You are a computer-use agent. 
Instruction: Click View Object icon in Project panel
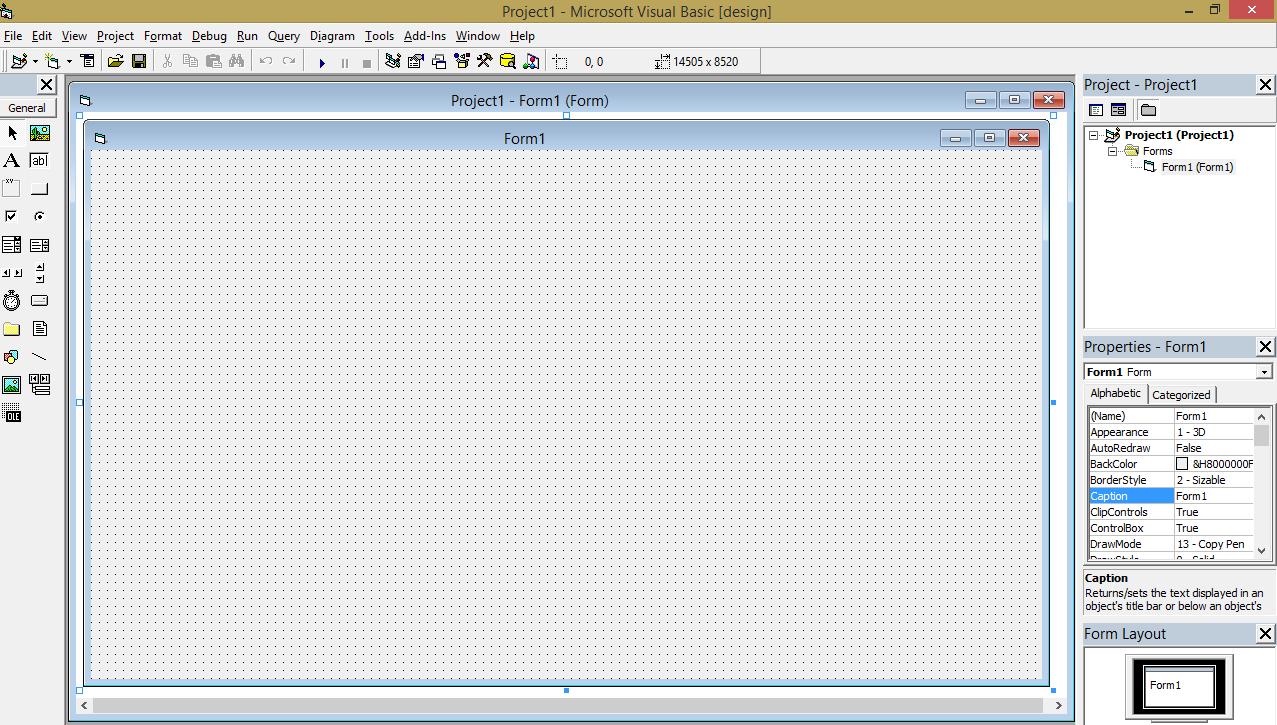click(x=1118, y=110)
